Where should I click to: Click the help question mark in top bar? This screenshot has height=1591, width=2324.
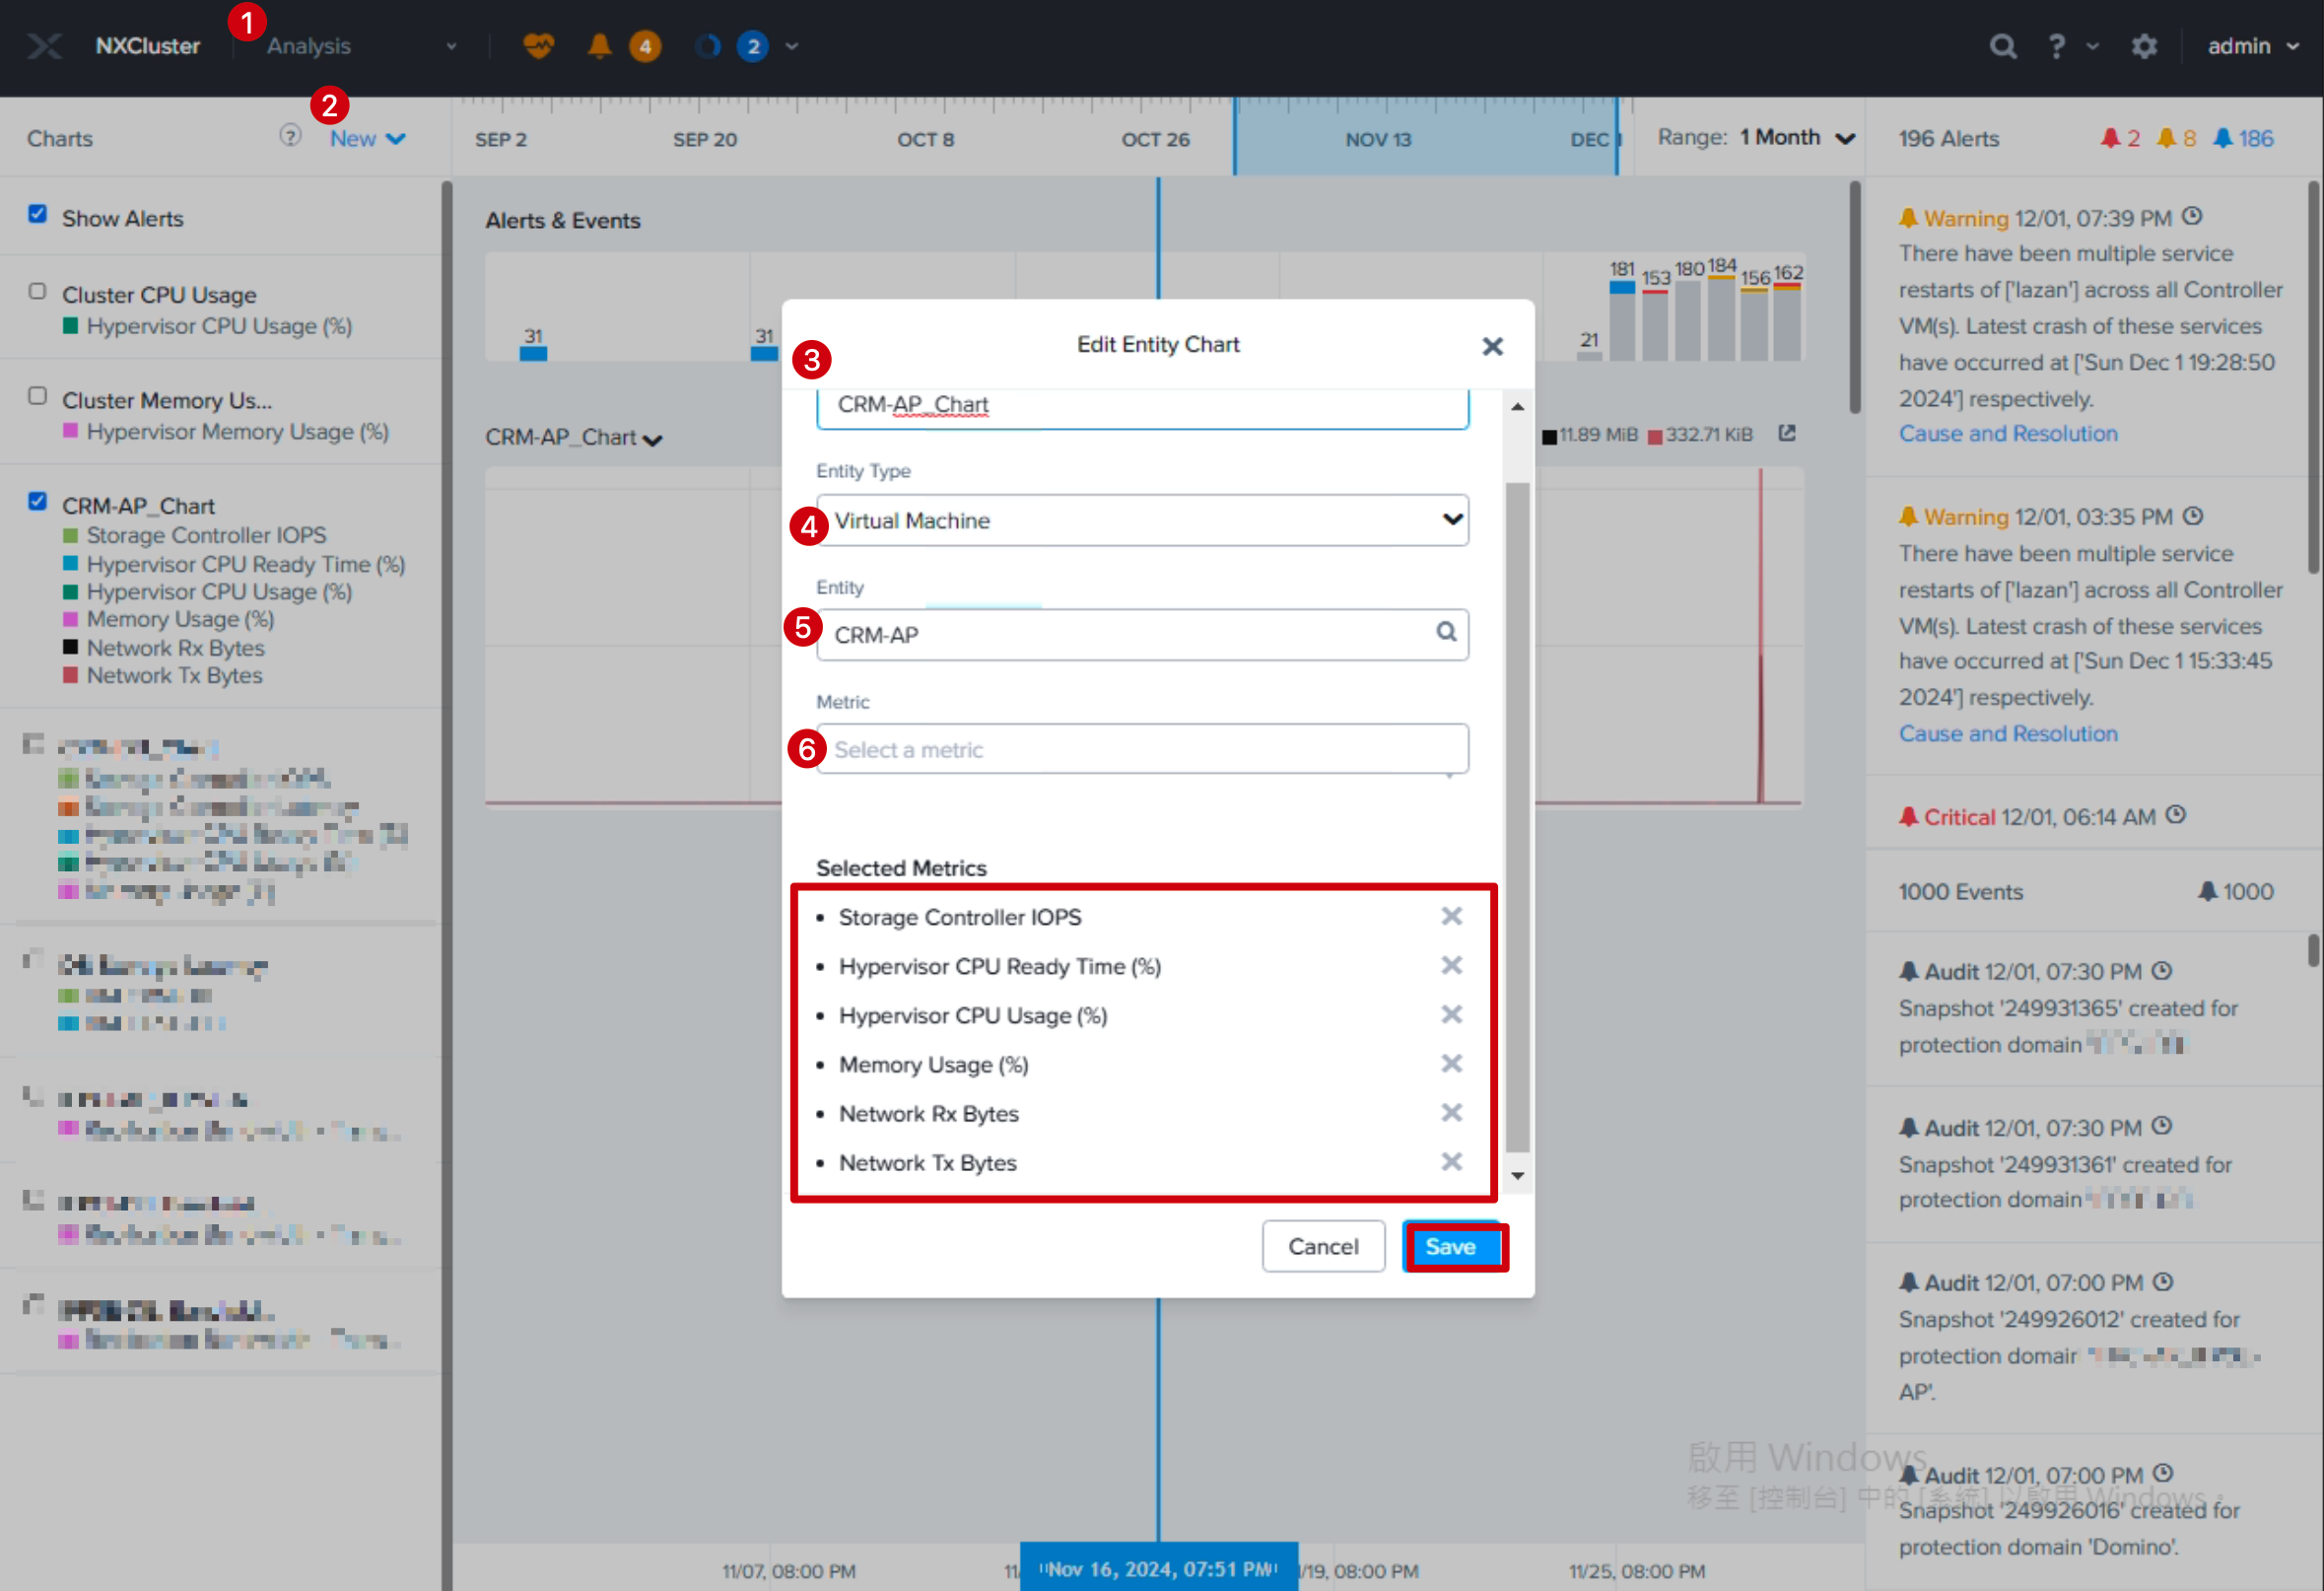tap(2056, 46)
